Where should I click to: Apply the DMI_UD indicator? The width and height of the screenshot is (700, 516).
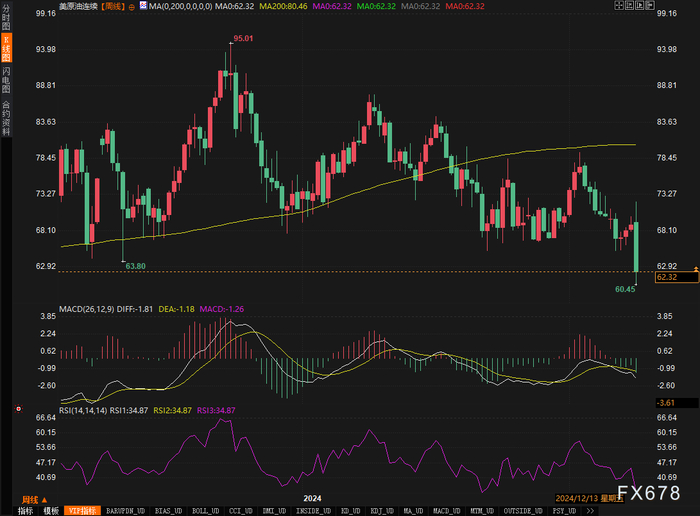[x=274, y=511]
